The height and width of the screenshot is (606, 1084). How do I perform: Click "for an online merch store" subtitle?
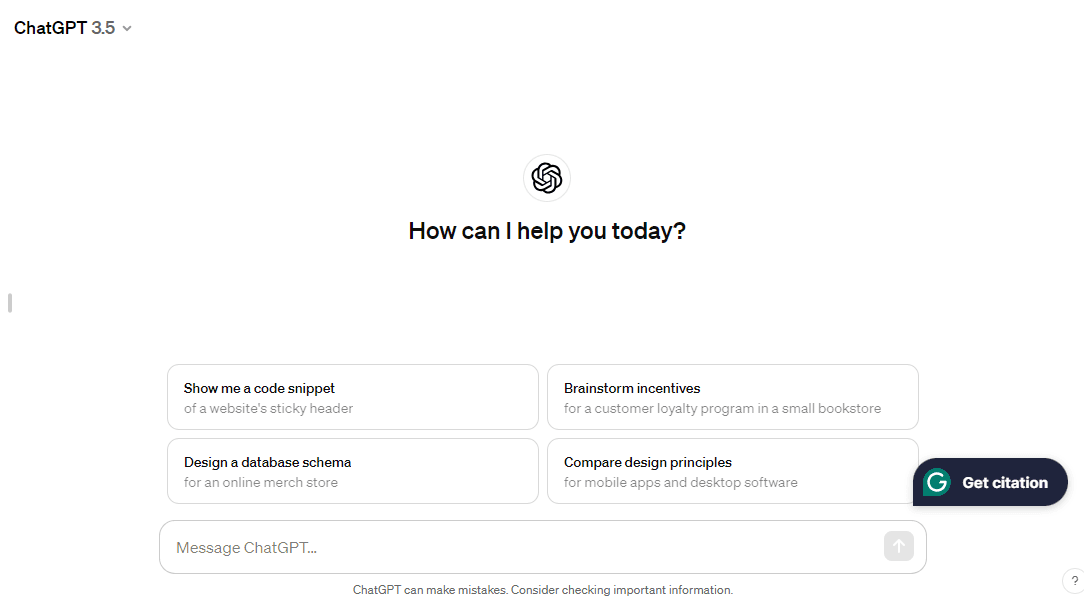(261, 482)
